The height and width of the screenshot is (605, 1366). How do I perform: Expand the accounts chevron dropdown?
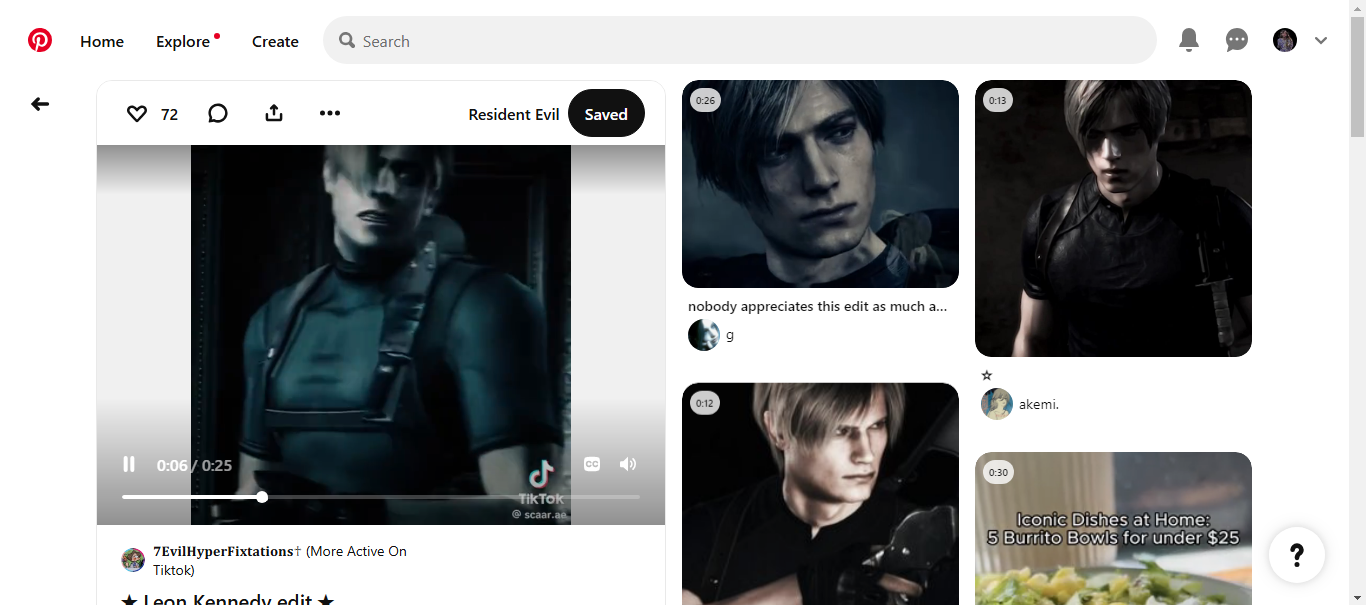click(1321, 40)
